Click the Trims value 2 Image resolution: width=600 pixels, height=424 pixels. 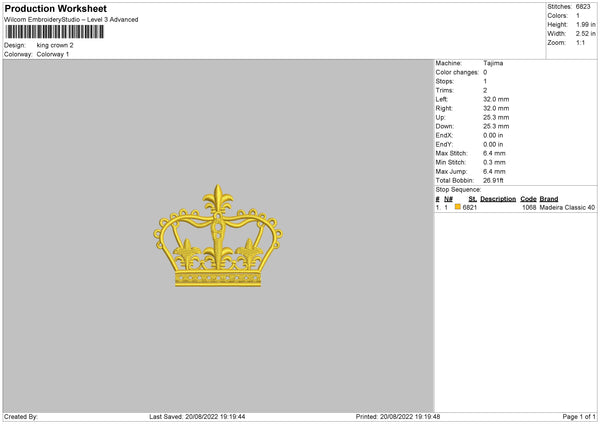[485, 90]
